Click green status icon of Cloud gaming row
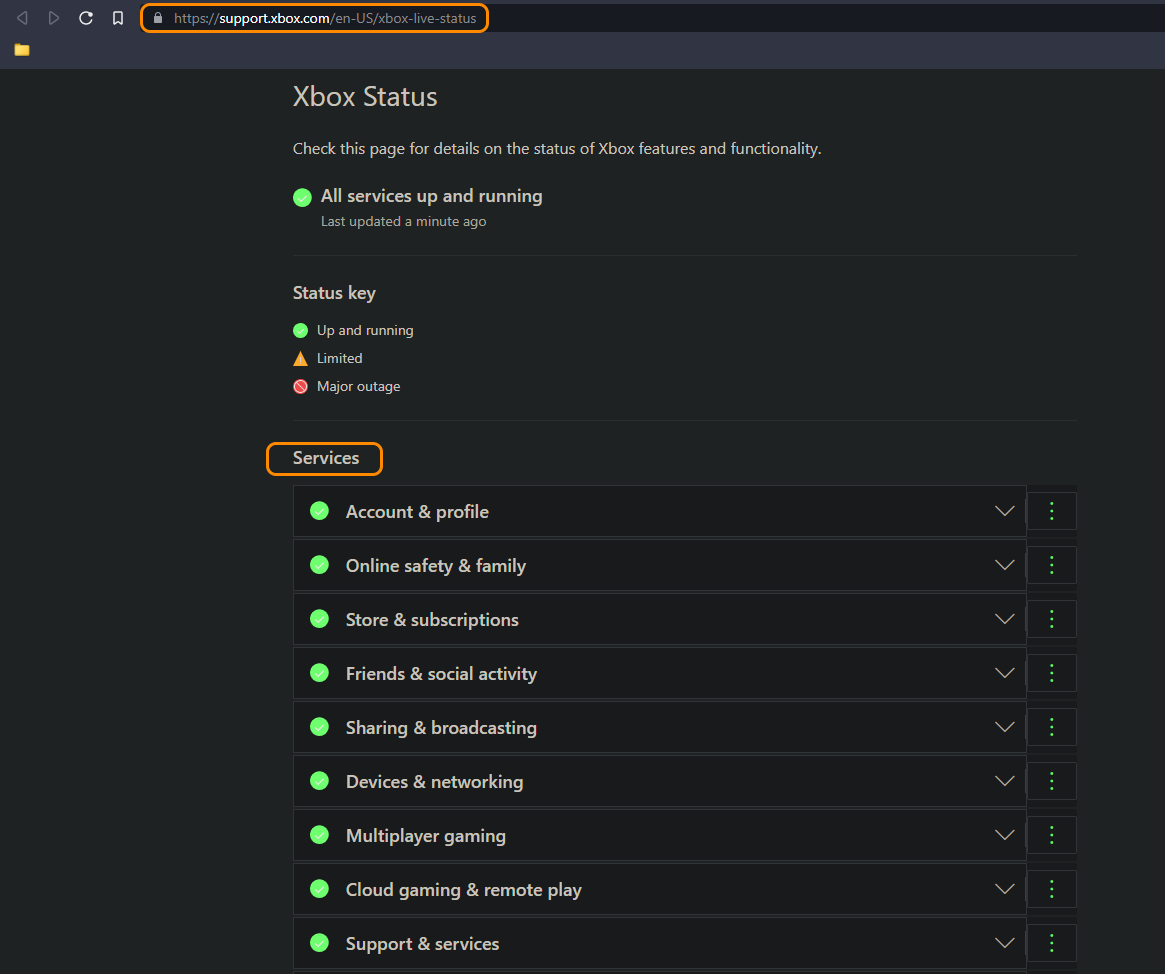This screenshot has height=974, width=1165. click(319, 889)
